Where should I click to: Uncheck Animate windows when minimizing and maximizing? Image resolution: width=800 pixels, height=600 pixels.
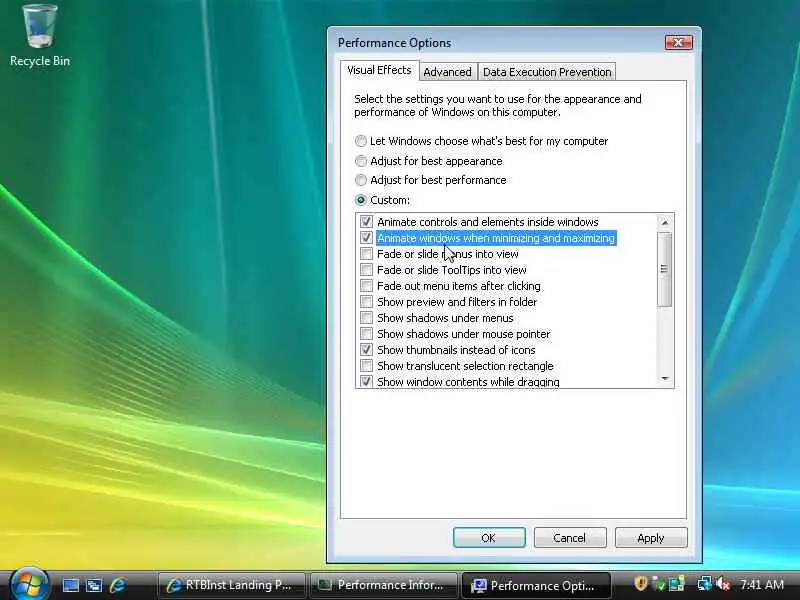tap(366, 238)
